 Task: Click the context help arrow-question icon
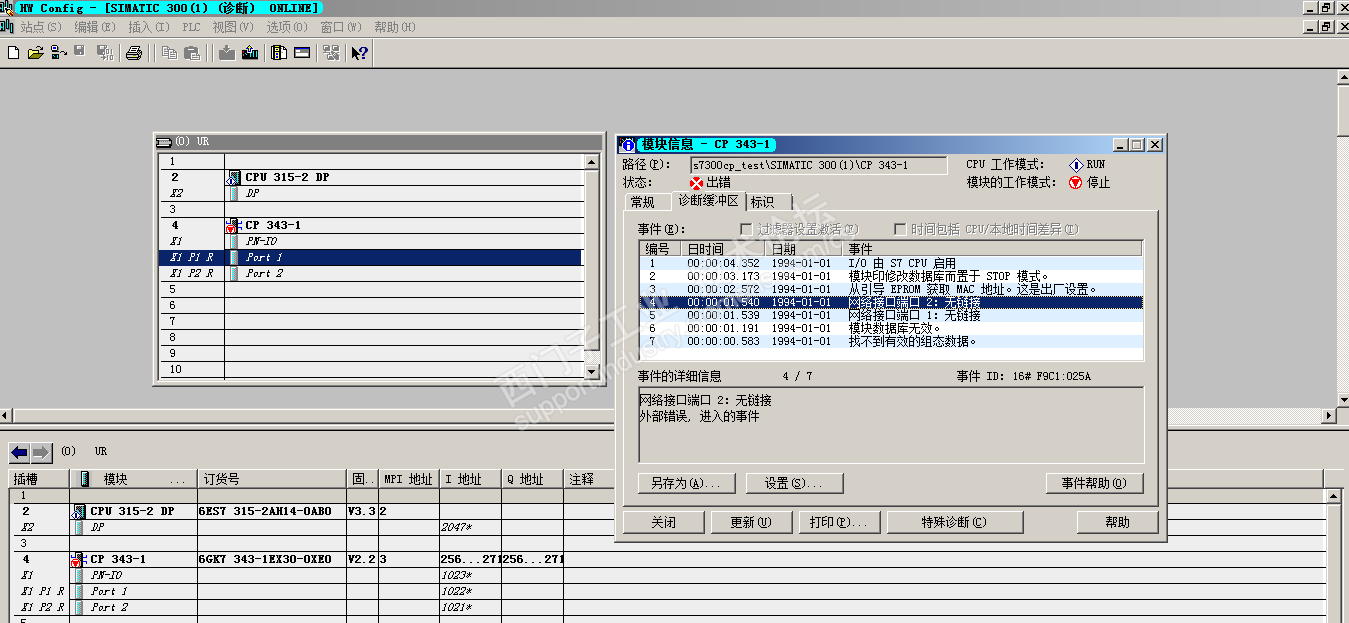coord(359,53)
